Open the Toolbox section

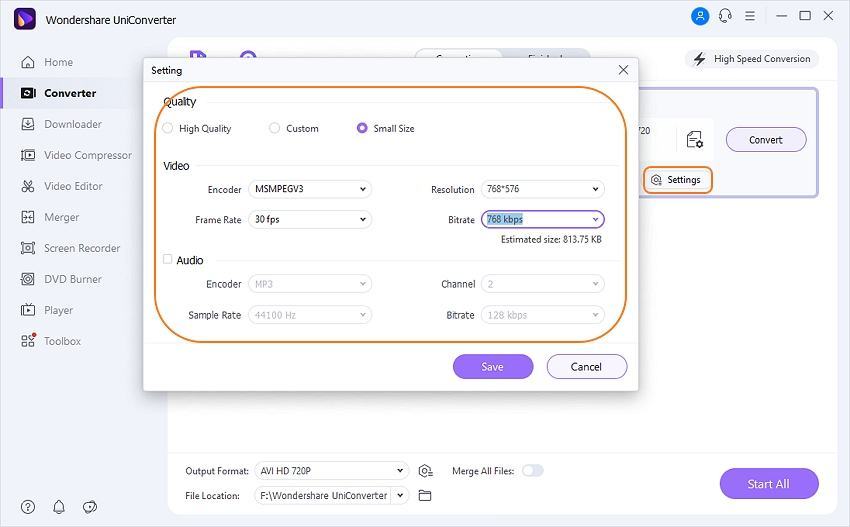point(62,341)
